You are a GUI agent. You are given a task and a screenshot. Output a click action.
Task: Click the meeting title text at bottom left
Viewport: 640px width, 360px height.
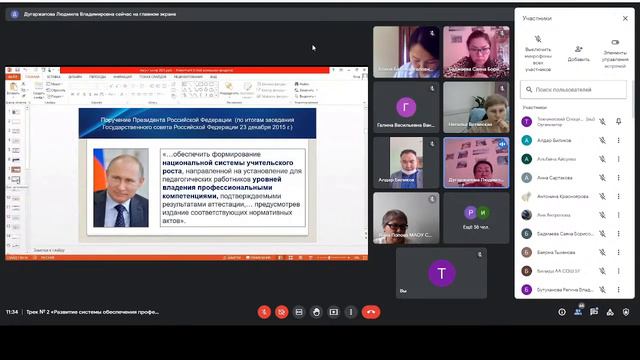coord(93,312)
